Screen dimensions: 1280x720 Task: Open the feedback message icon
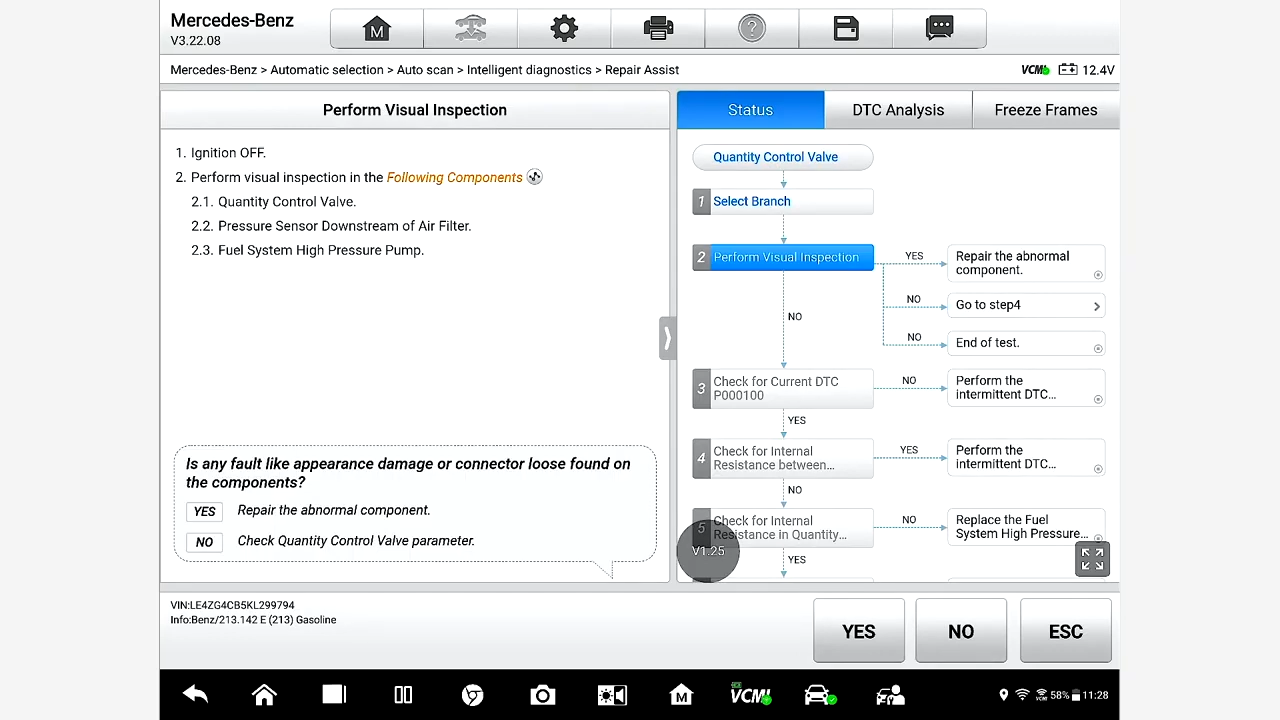(x=939, y=29)
